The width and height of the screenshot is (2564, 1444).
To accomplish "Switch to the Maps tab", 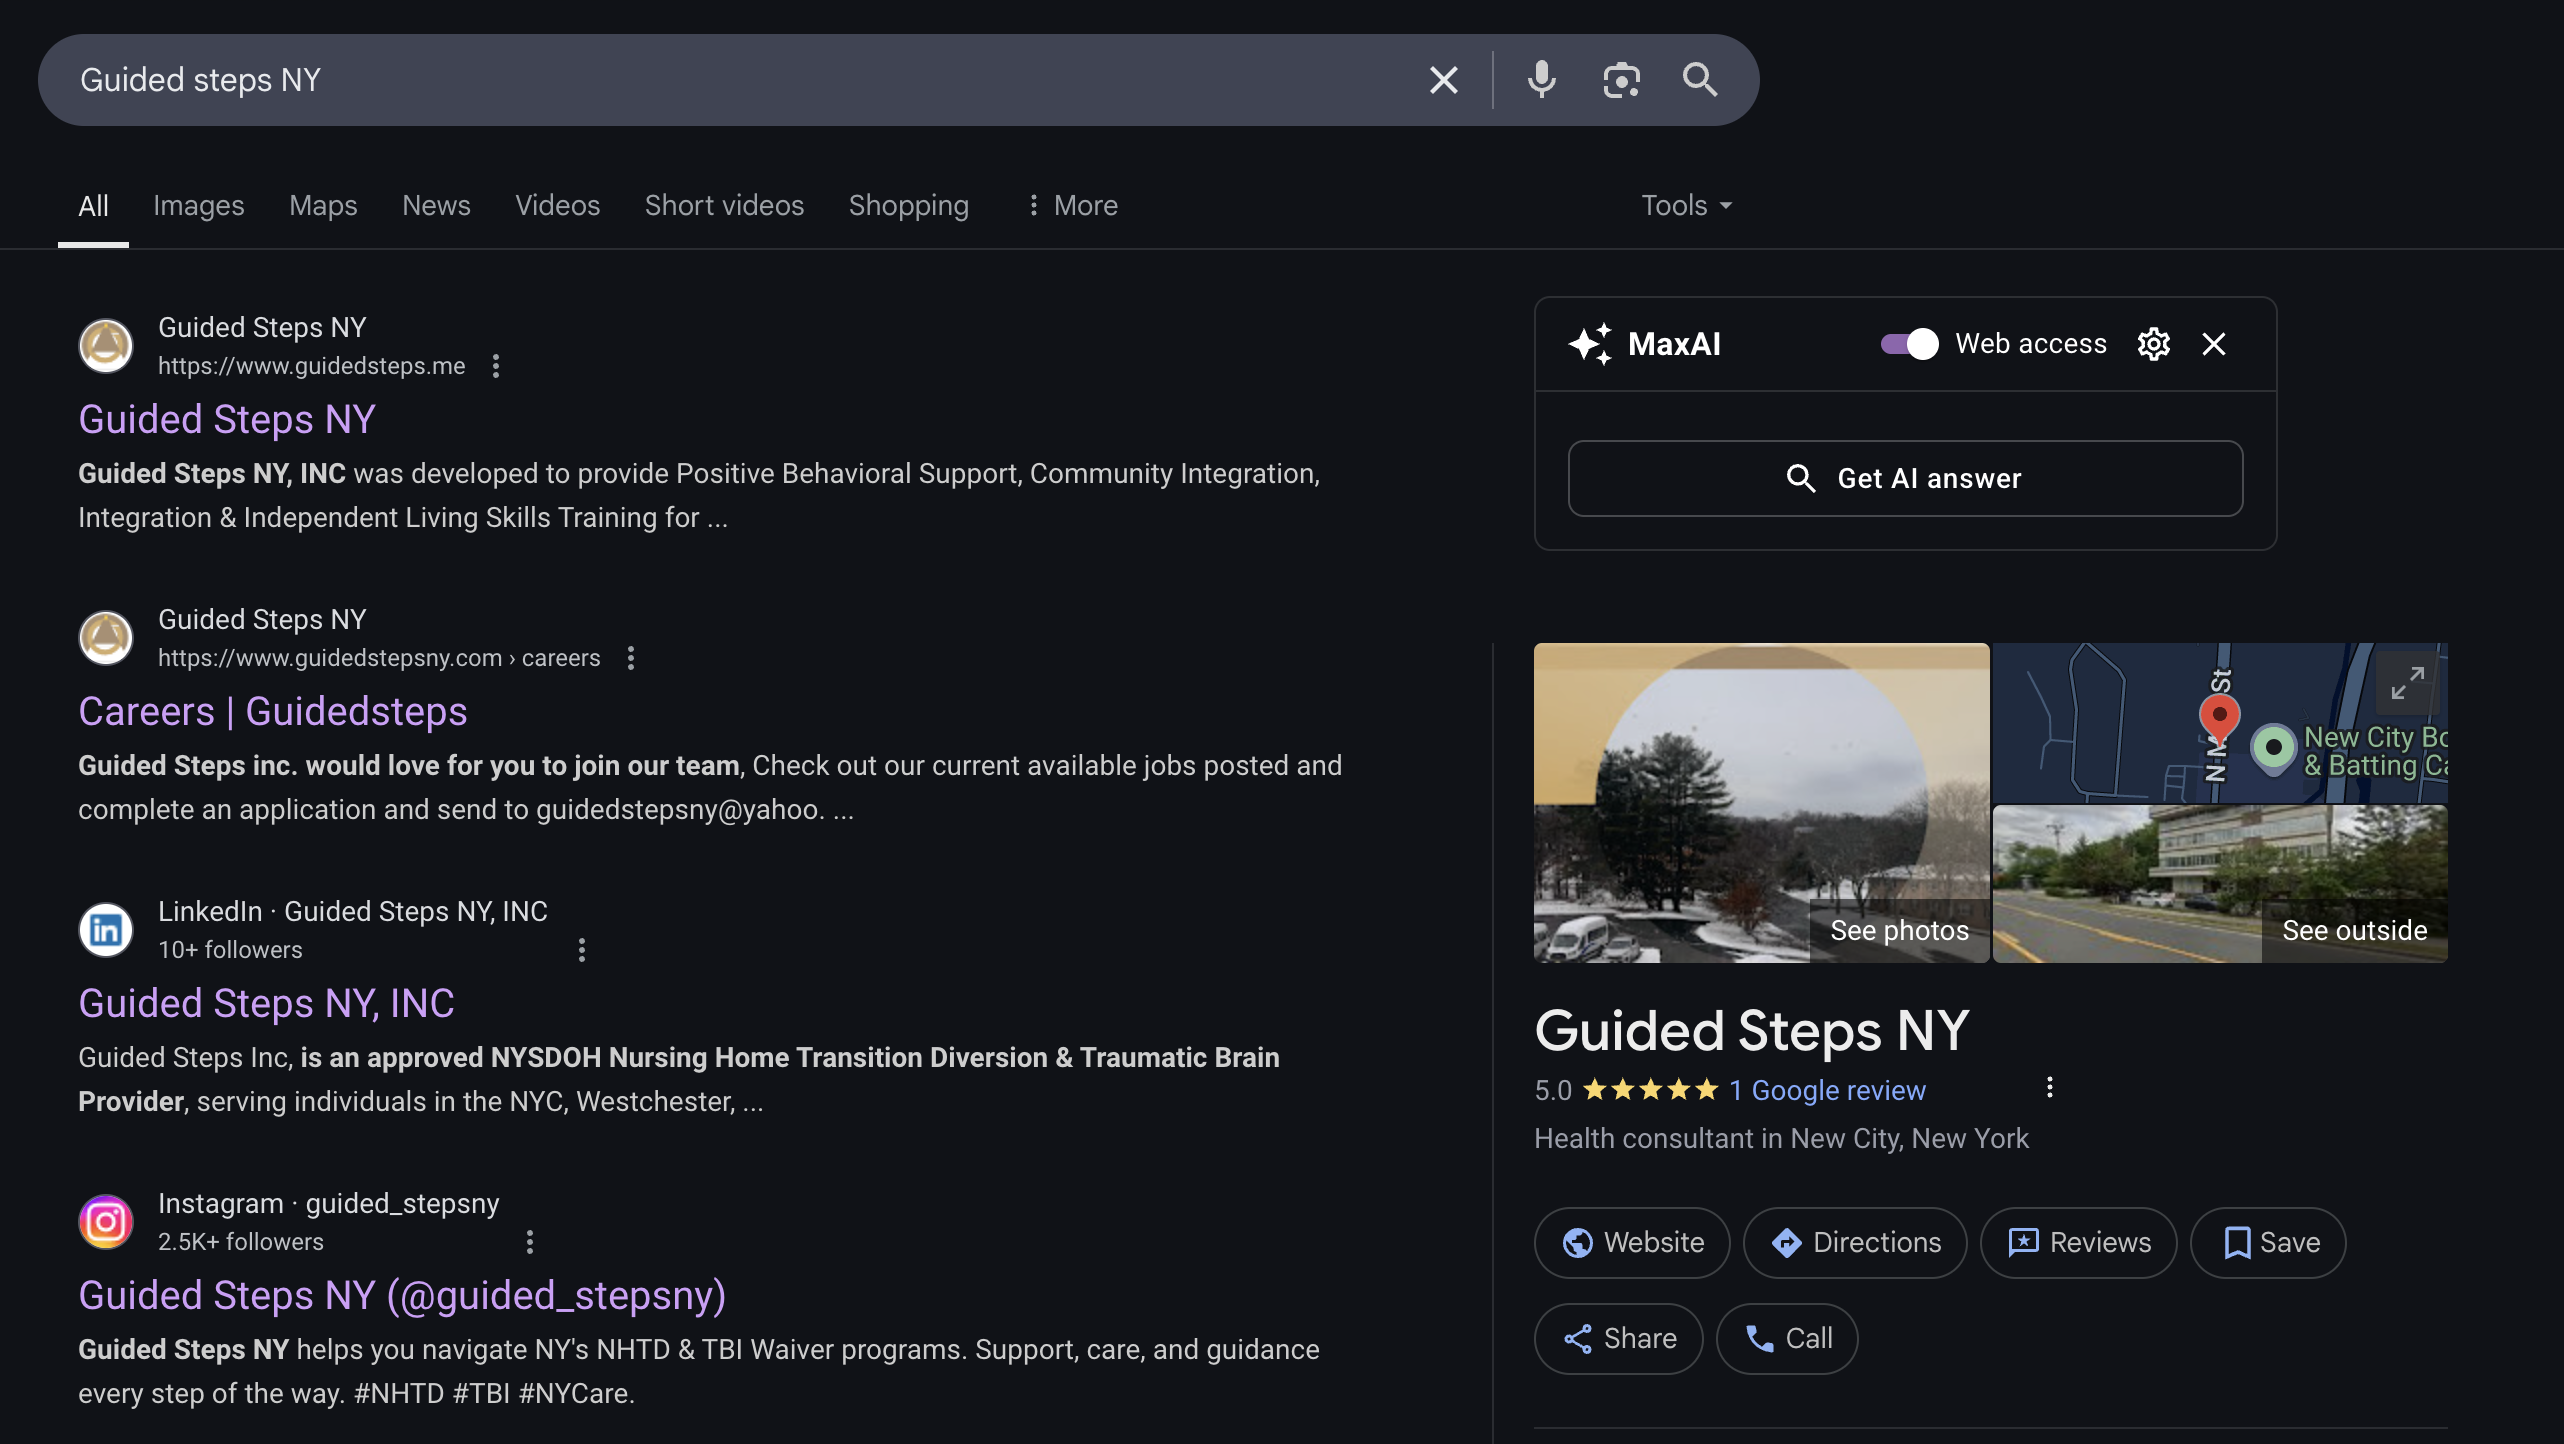I will [323, 205].
